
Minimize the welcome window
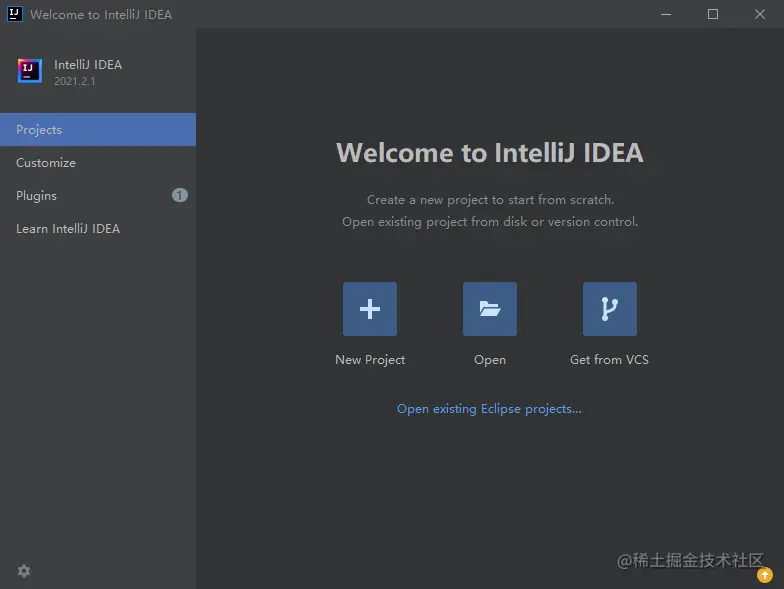point(666,14)
